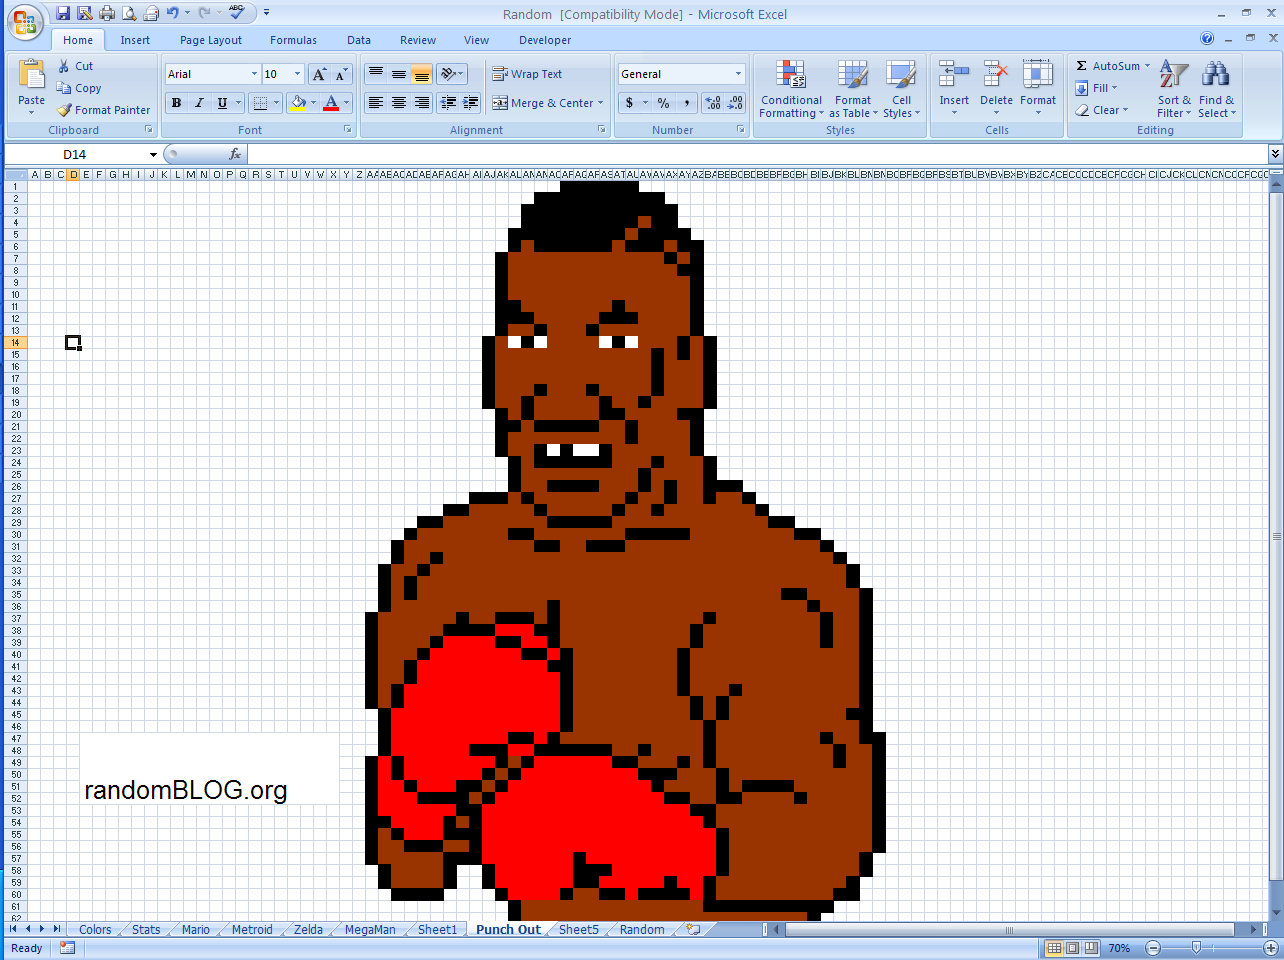
Task: Click the Insert Worksheet tab icon
Action: (693, 929)
